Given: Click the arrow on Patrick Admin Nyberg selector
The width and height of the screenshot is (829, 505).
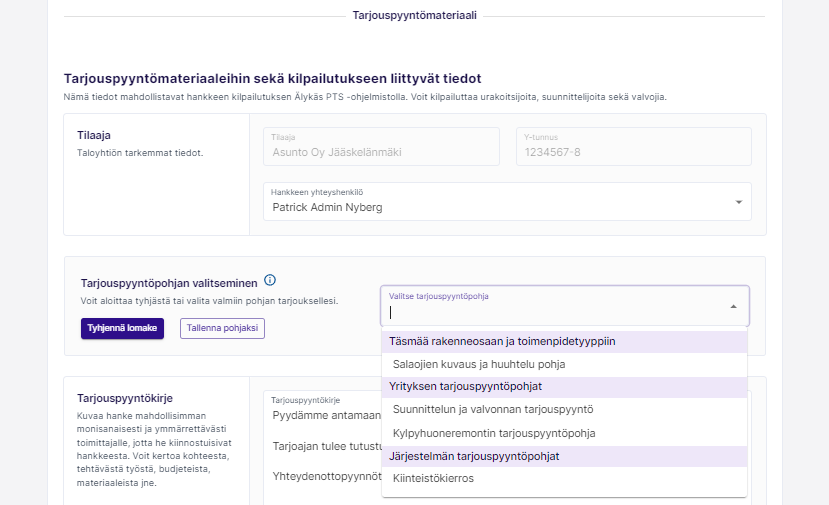Looking at the screenshot, I should 738,202.
